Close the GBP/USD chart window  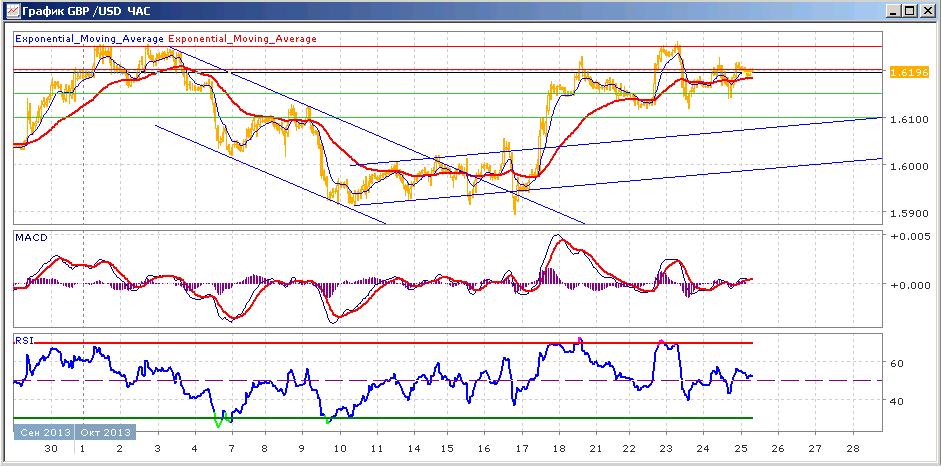pos(927,10)
